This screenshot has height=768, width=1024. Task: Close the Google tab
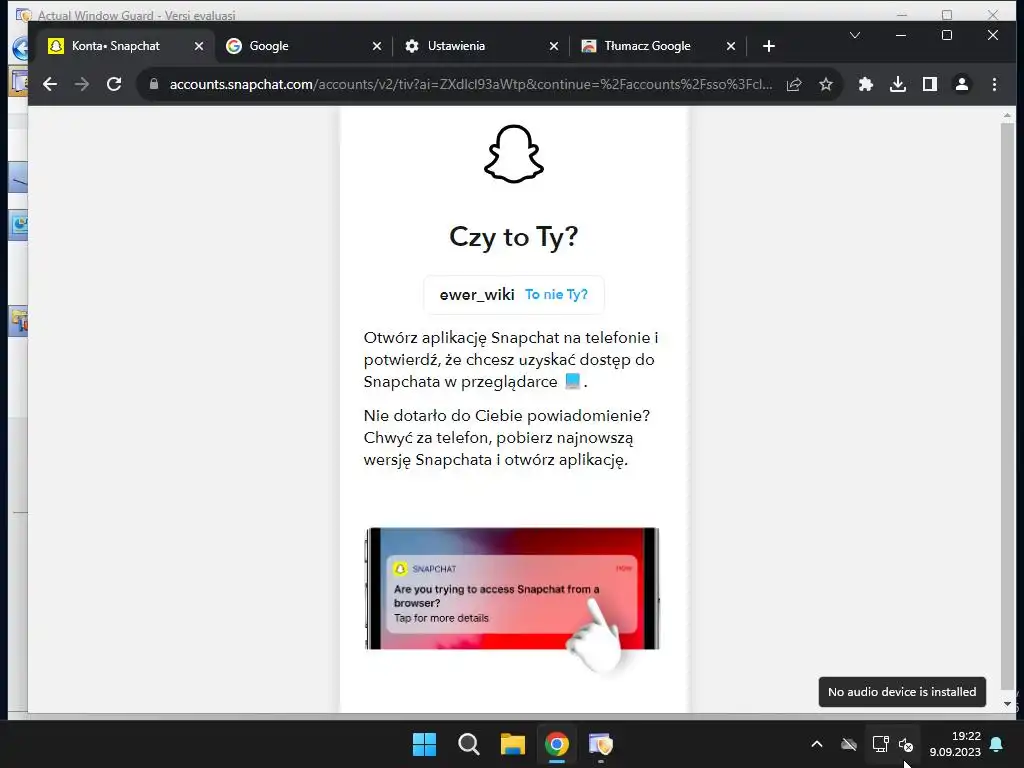tap(377, 46)
